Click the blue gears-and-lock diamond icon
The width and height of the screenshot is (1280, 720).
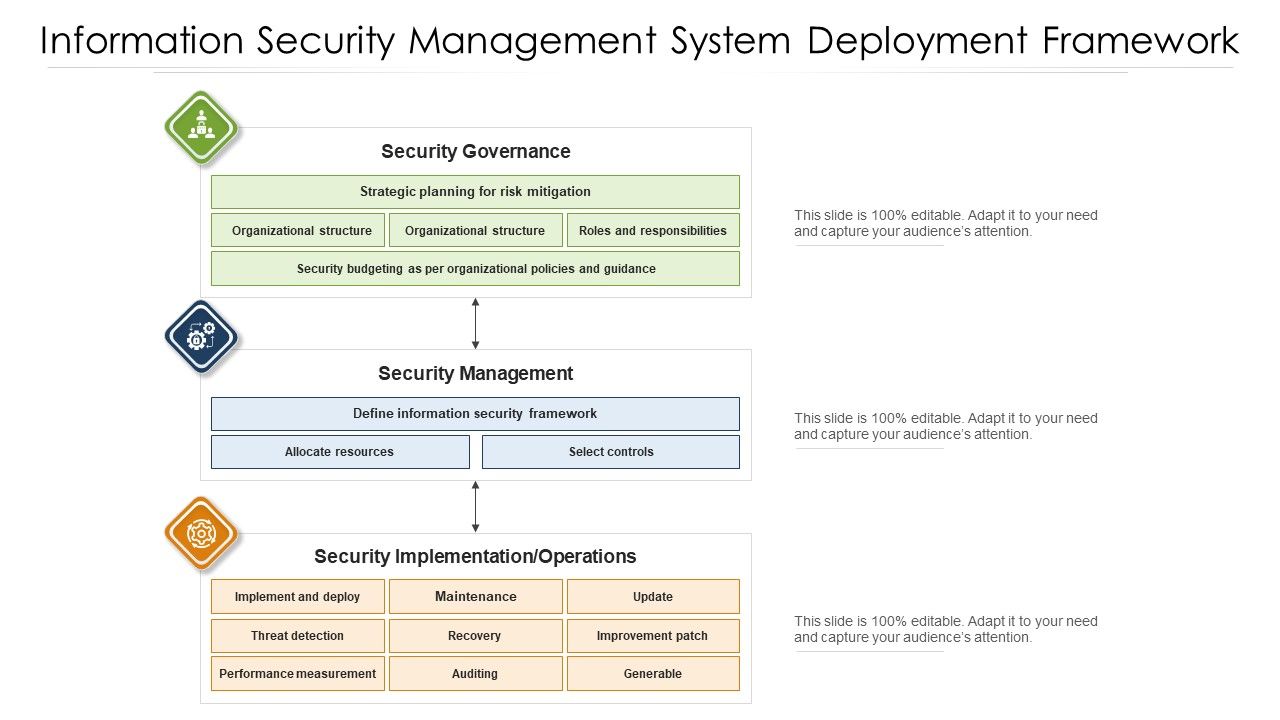coord(199,336)
